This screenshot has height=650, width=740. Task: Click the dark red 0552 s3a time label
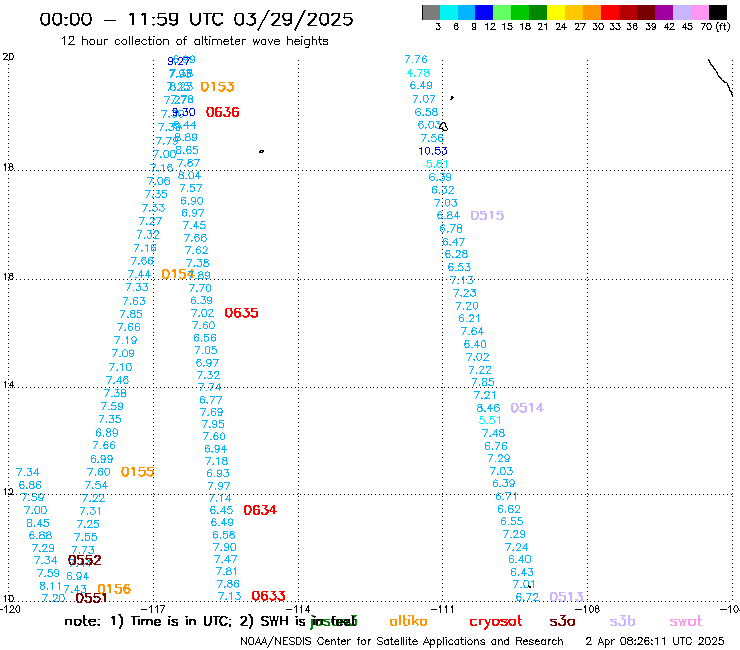(x=84, y=560)
